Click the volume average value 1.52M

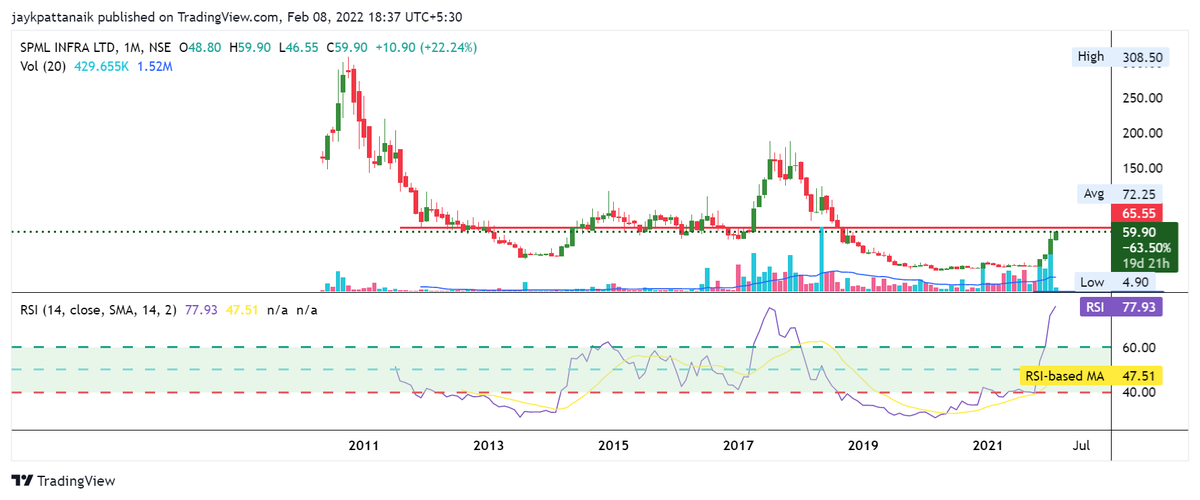point(157,67)
